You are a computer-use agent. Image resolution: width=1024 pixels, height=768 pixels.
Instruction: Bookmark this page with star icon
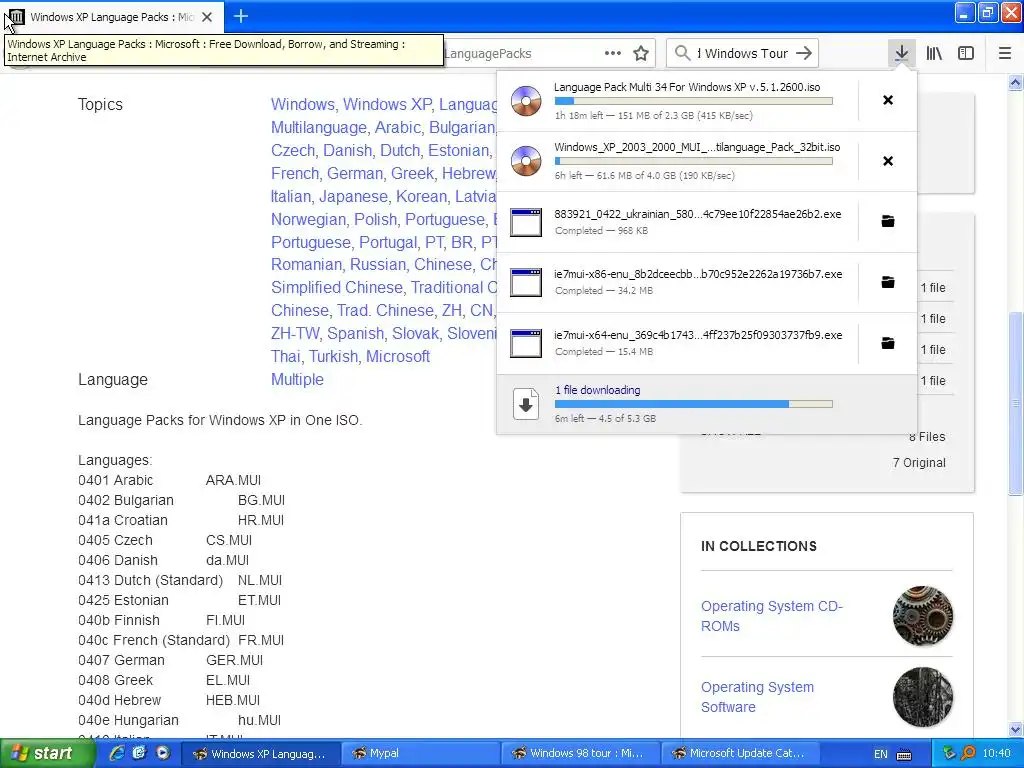[x=641, y=53]
